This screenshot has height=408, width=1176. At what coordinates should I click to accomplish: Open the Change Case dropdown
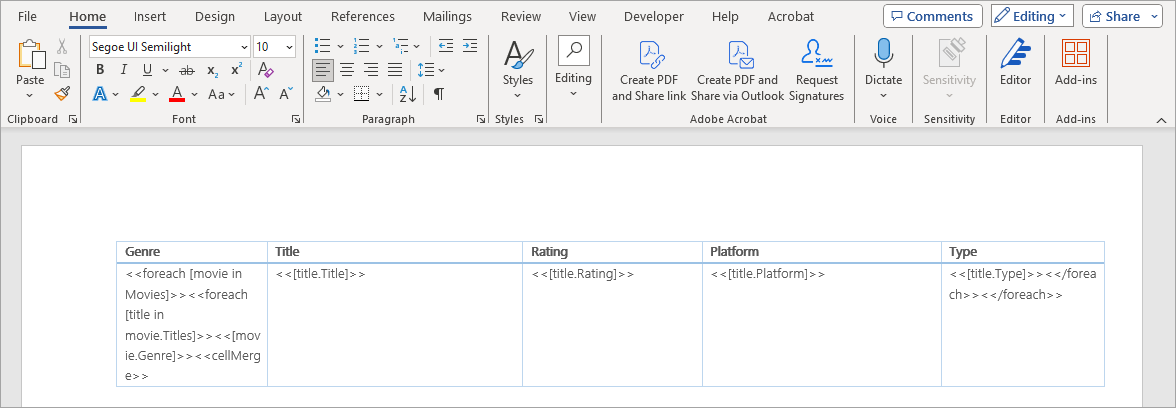point(221,94)
